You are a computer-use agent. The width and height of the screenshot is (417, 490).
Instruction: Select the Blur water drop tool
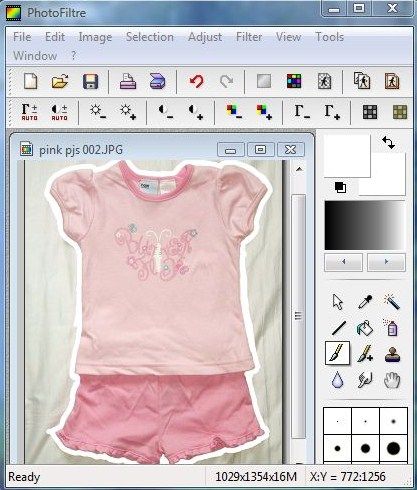point(337,380)
